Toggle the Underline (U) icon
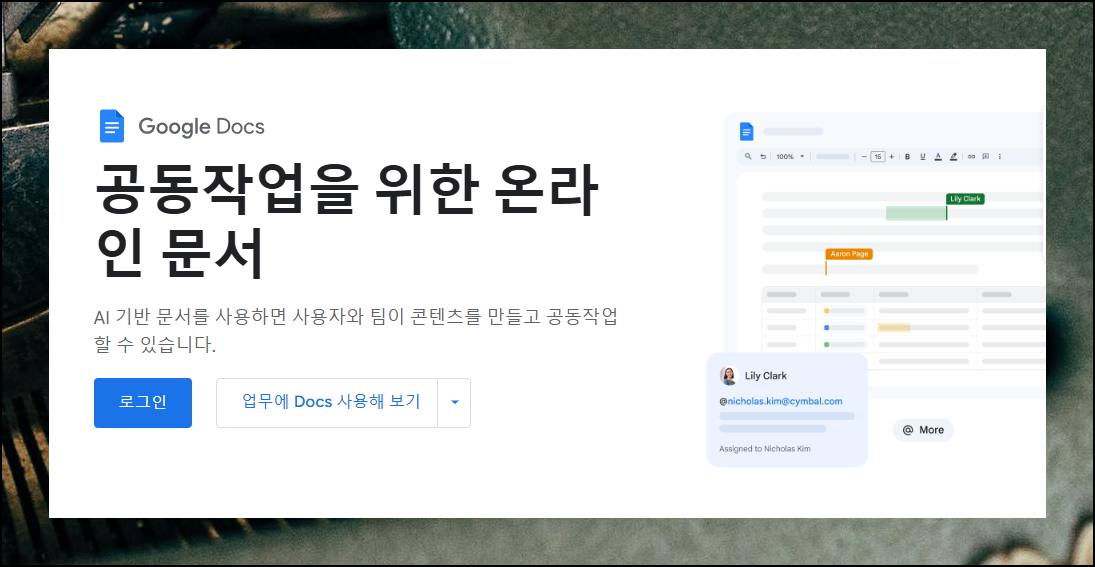The width and height of the screenshot is (1095, 567). point(923,156)
